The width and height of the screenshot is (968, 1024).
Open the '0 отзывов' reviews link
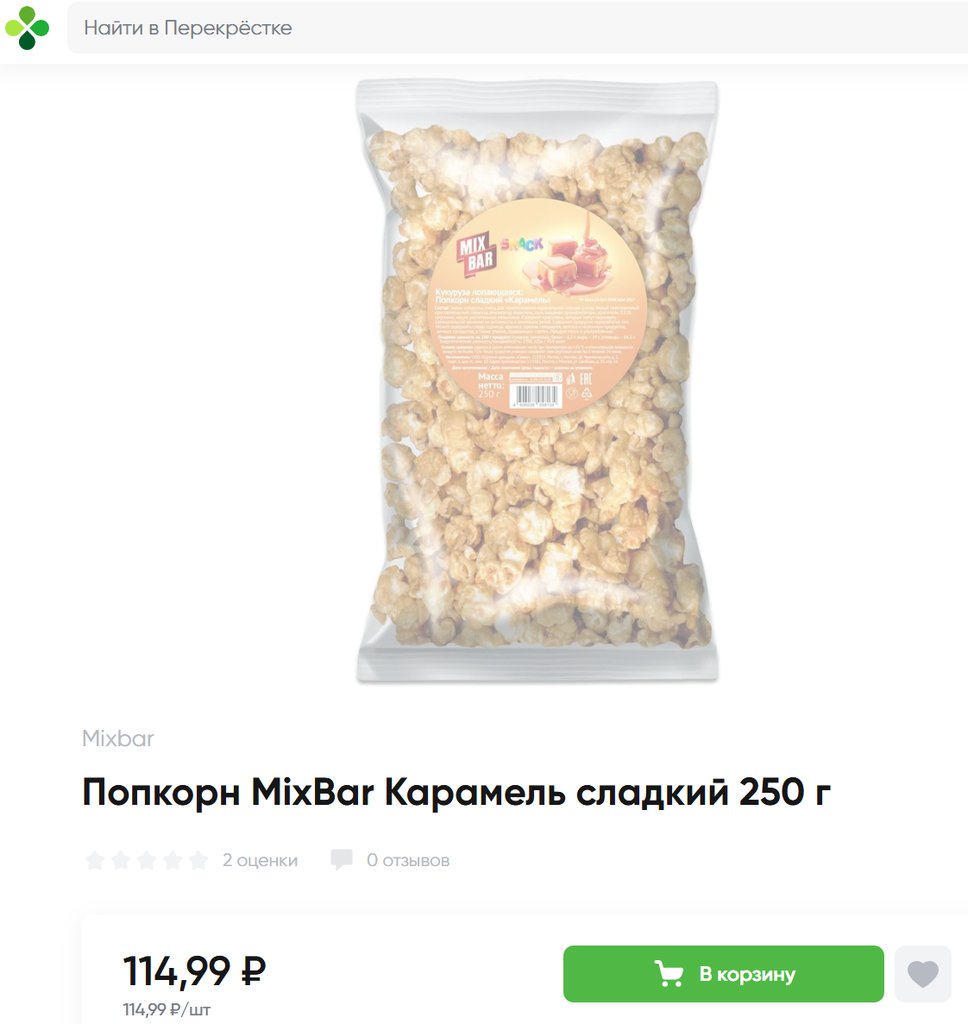click(x=408, y=860)
